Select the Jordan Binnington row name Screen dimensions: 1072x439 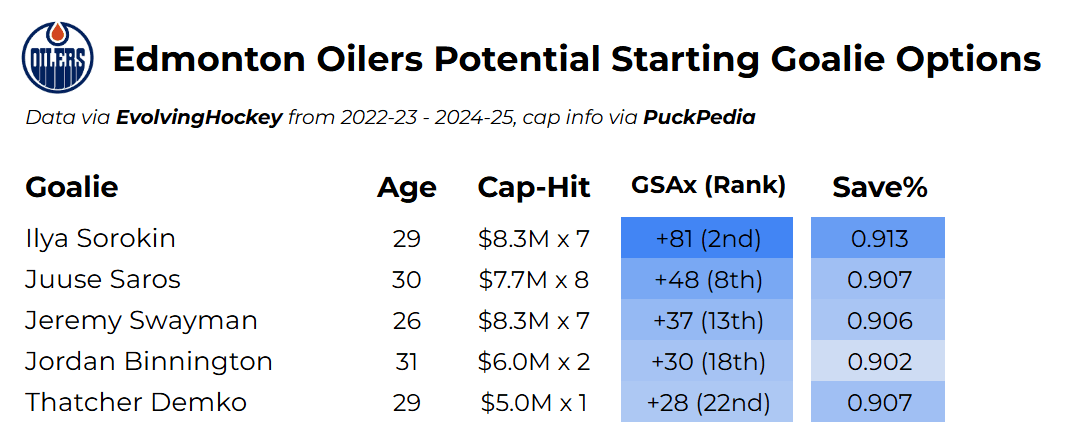[x=149, y=361]
